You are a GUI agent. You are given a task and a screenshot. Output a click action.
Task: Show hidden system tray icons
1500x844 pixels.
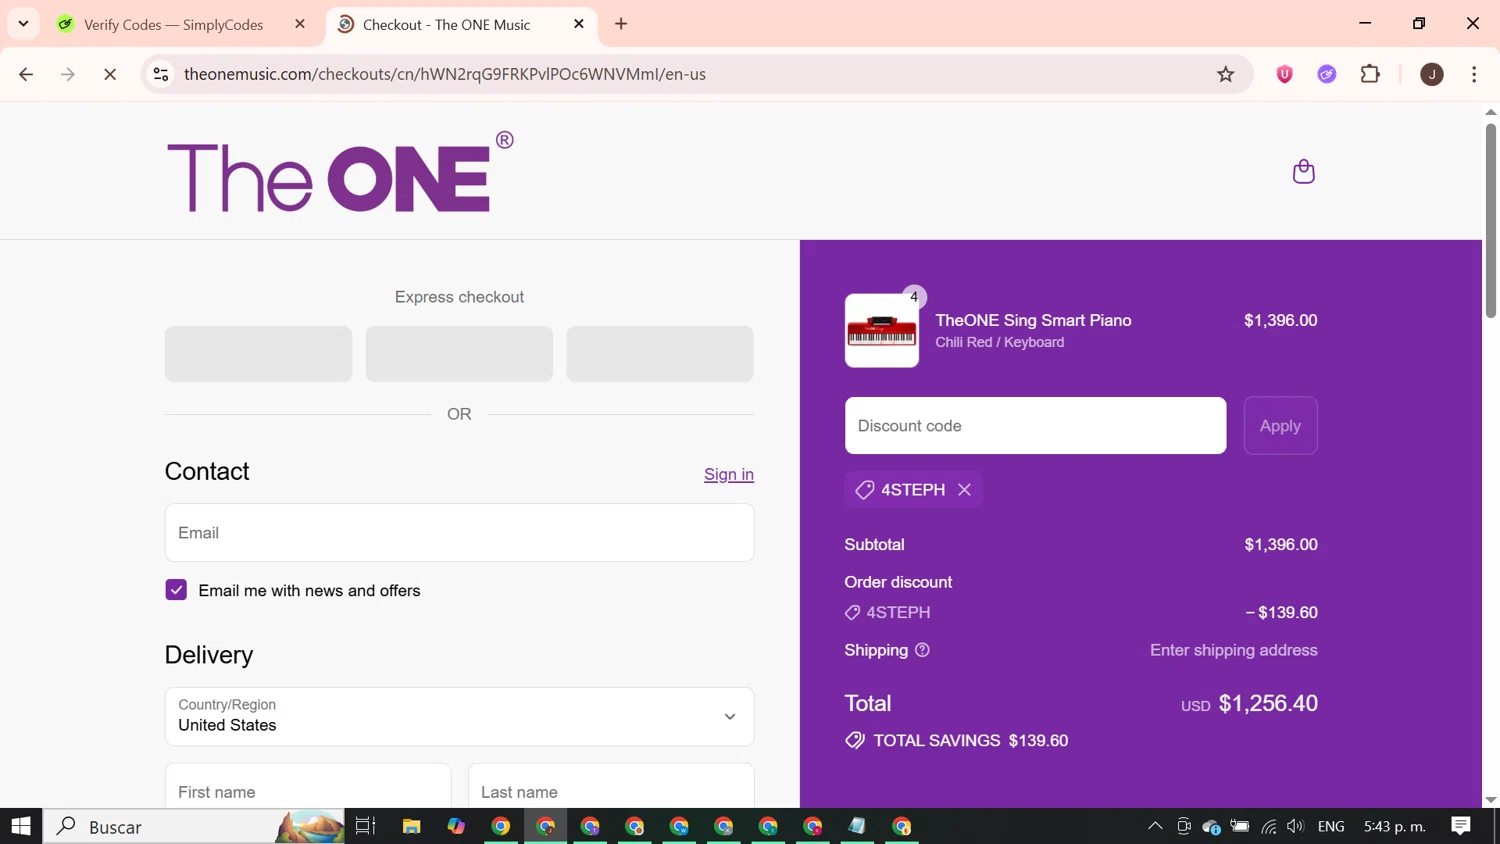[x=1155, y=826]
